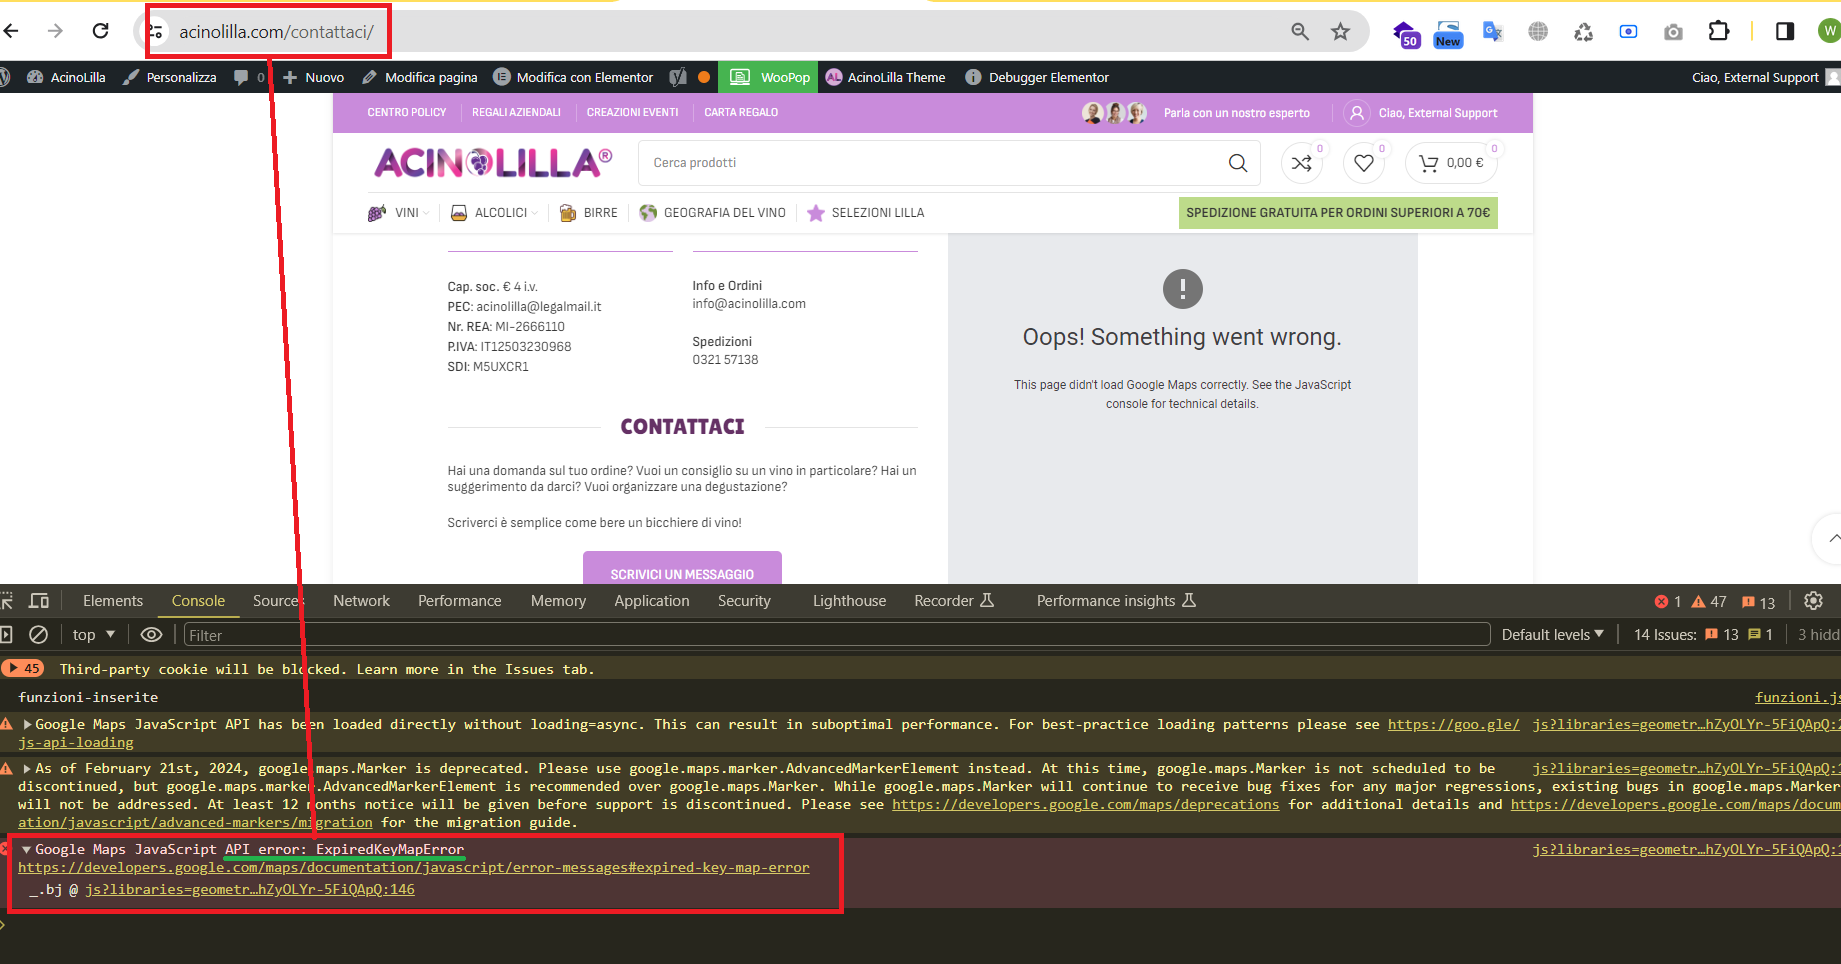The height and width of the screenshot is (964, 1841).
Task: Open WooPop in the admin bar
Action: point(770,77)
